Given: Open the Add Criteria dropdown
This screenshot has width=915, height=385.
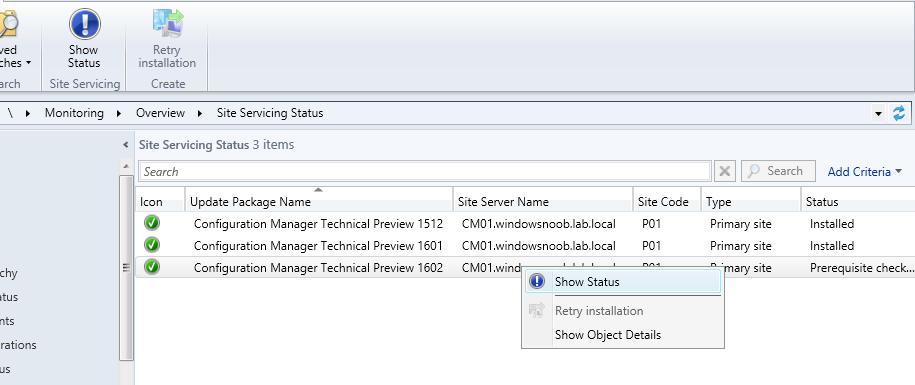Looking at the screenshot, I should (865, 172).
